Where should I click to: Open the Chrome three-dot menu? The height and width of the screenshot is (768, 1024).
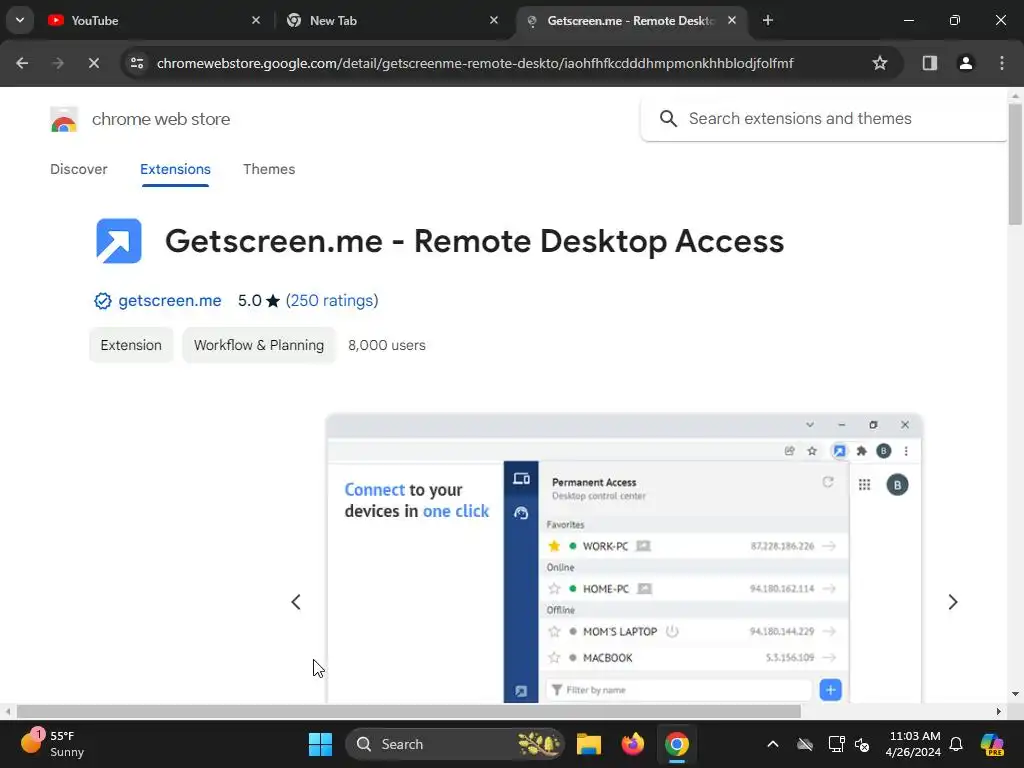pyautogui.click(x=1002, y=63)
